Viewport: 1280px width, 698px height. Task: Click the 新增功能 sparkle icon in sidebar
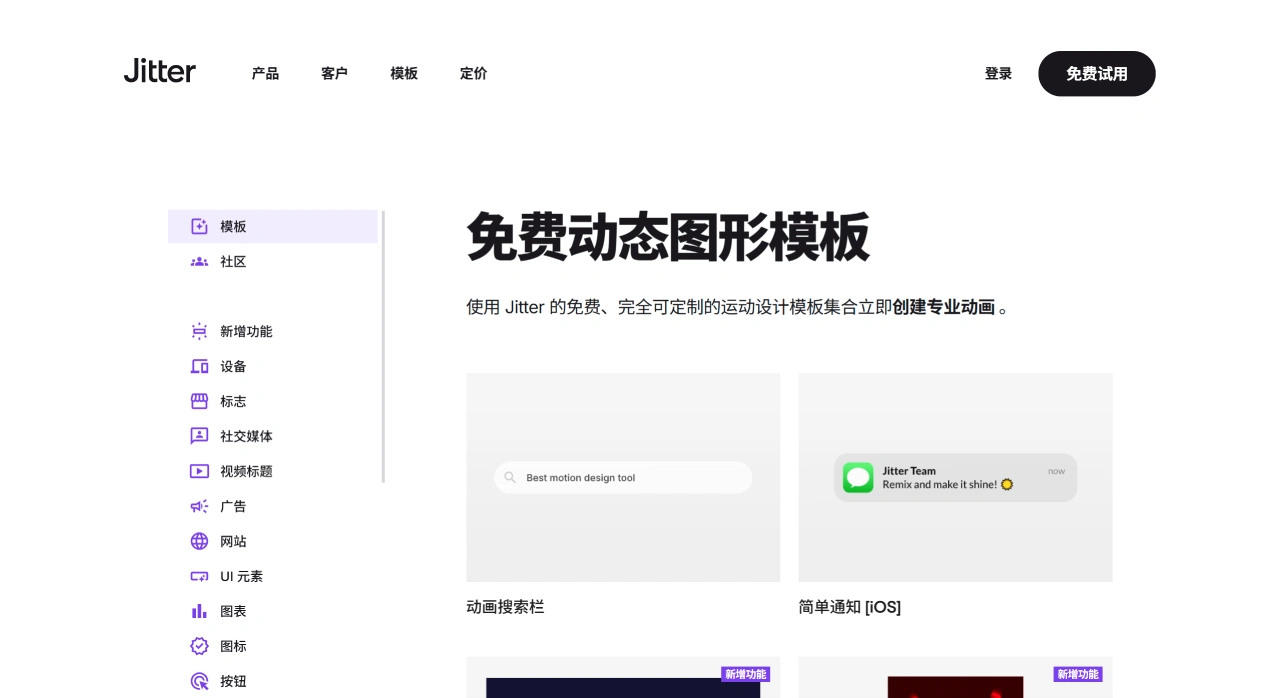point(199,331)
